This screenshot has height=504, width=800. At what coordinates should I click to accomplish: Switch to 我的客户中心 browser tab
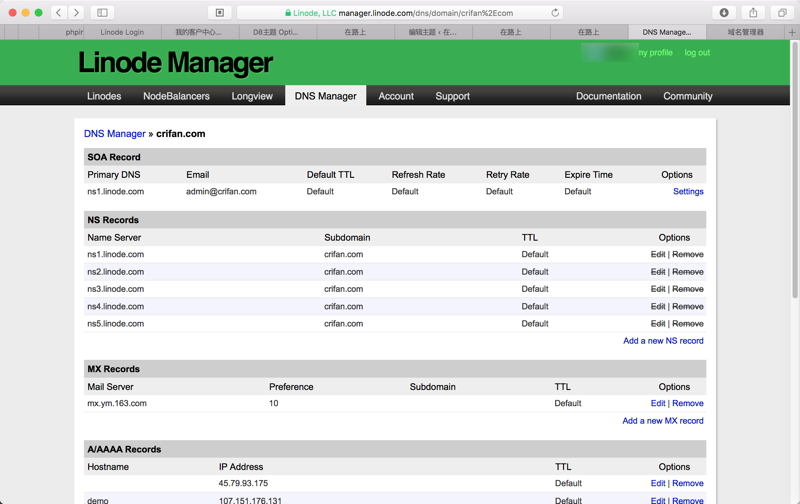[198, 32]
